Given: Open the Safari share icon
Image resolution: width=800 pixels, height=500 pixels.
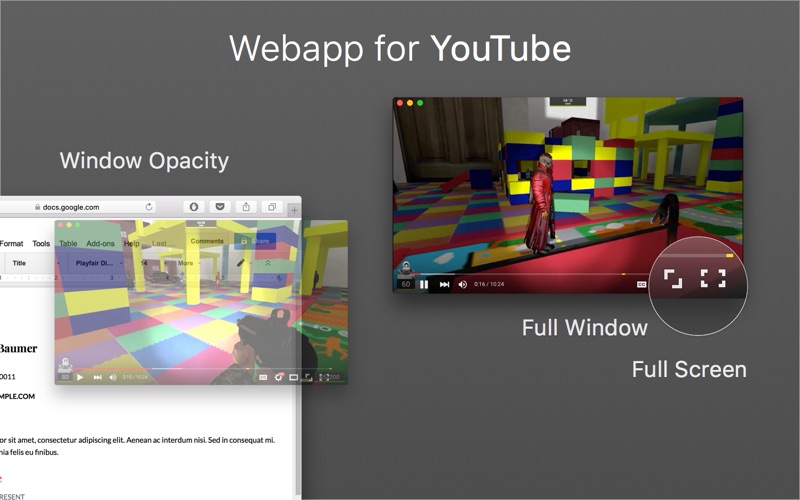Looking at the screenshot, I should point(246,207).
